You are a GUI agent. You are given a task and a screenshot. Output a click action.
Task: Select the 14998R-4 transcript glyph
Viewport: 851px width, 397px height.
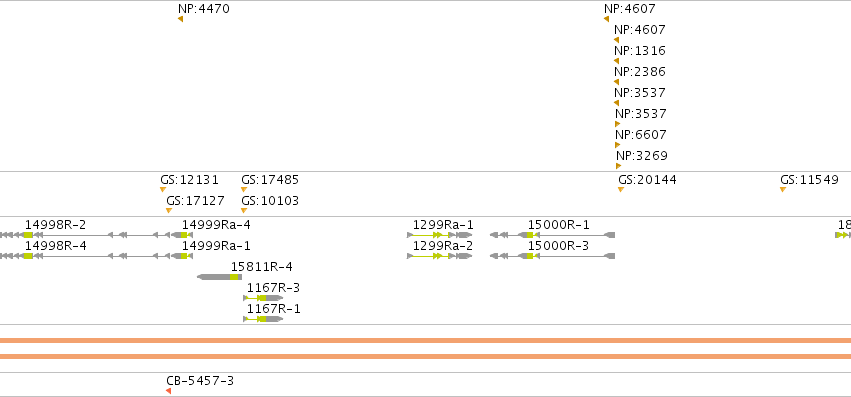85,256
